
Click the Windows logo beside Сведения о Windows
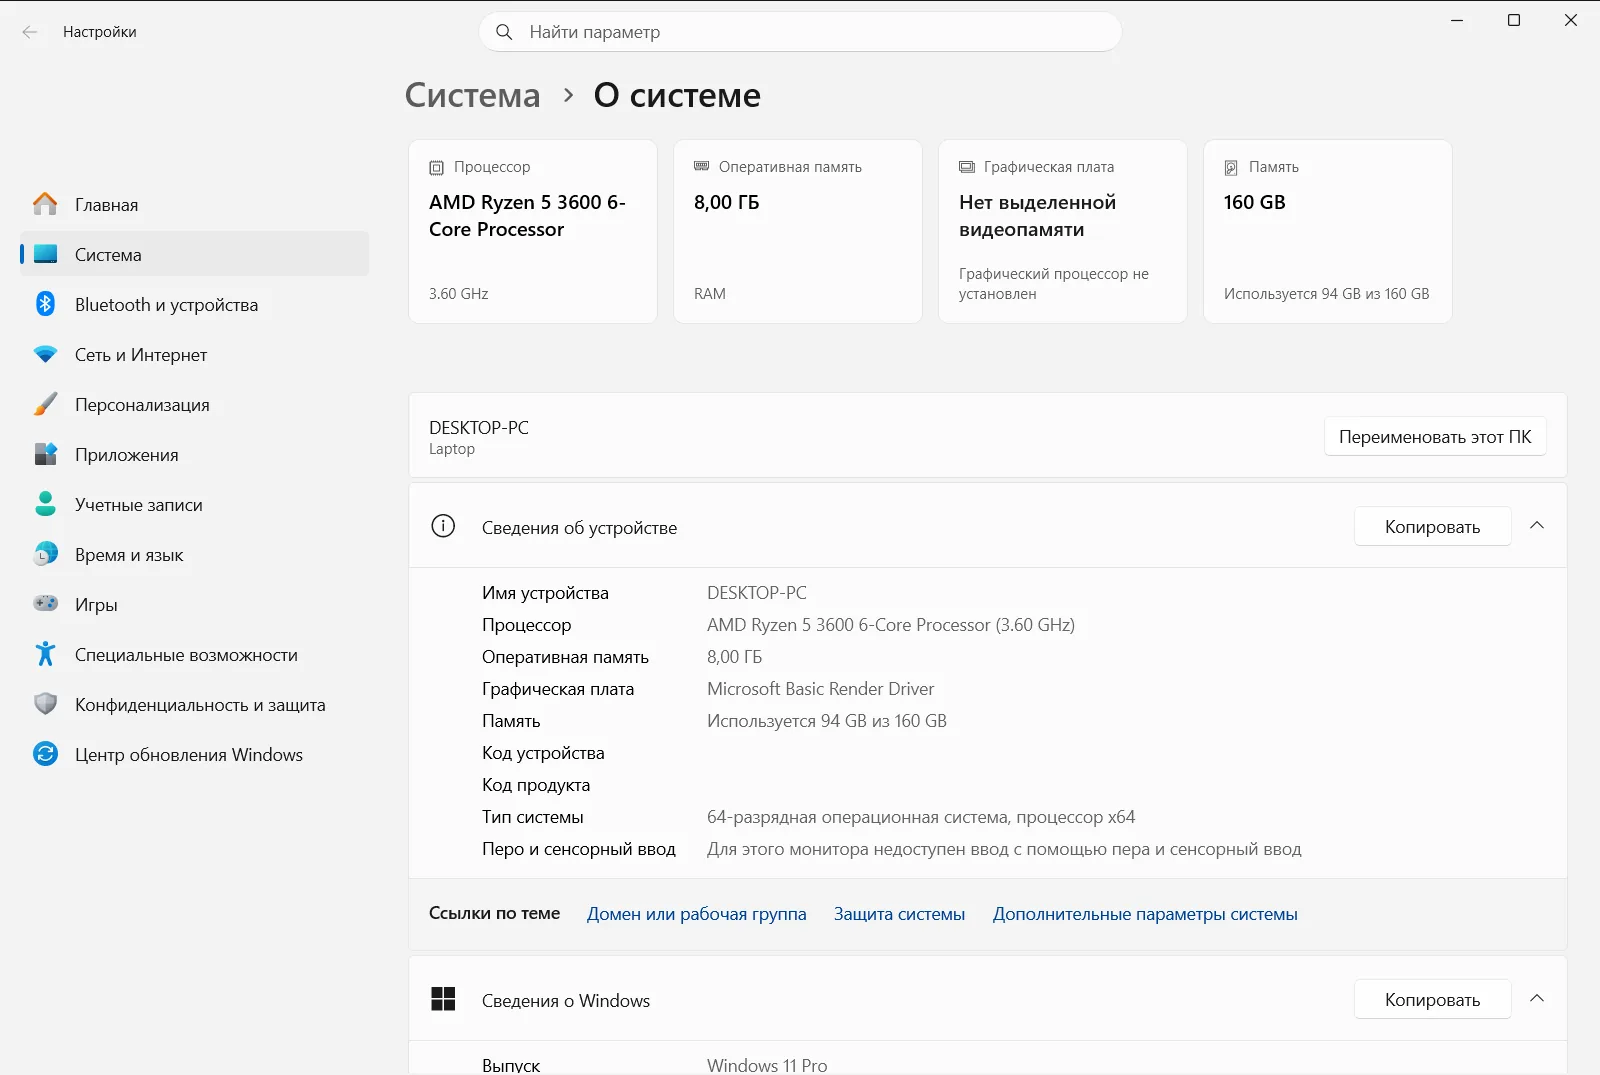(443, 999)
